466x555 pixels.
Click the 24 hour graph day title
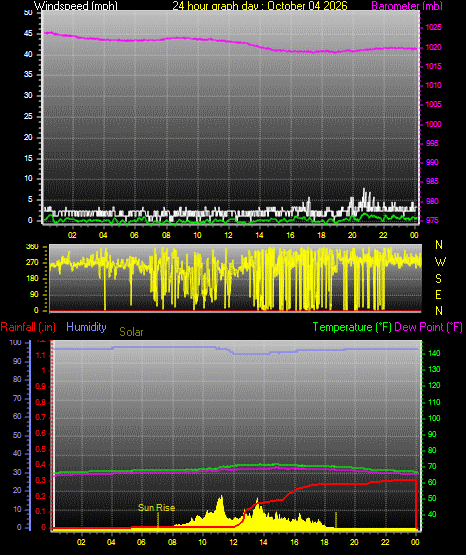click(260, 5)
